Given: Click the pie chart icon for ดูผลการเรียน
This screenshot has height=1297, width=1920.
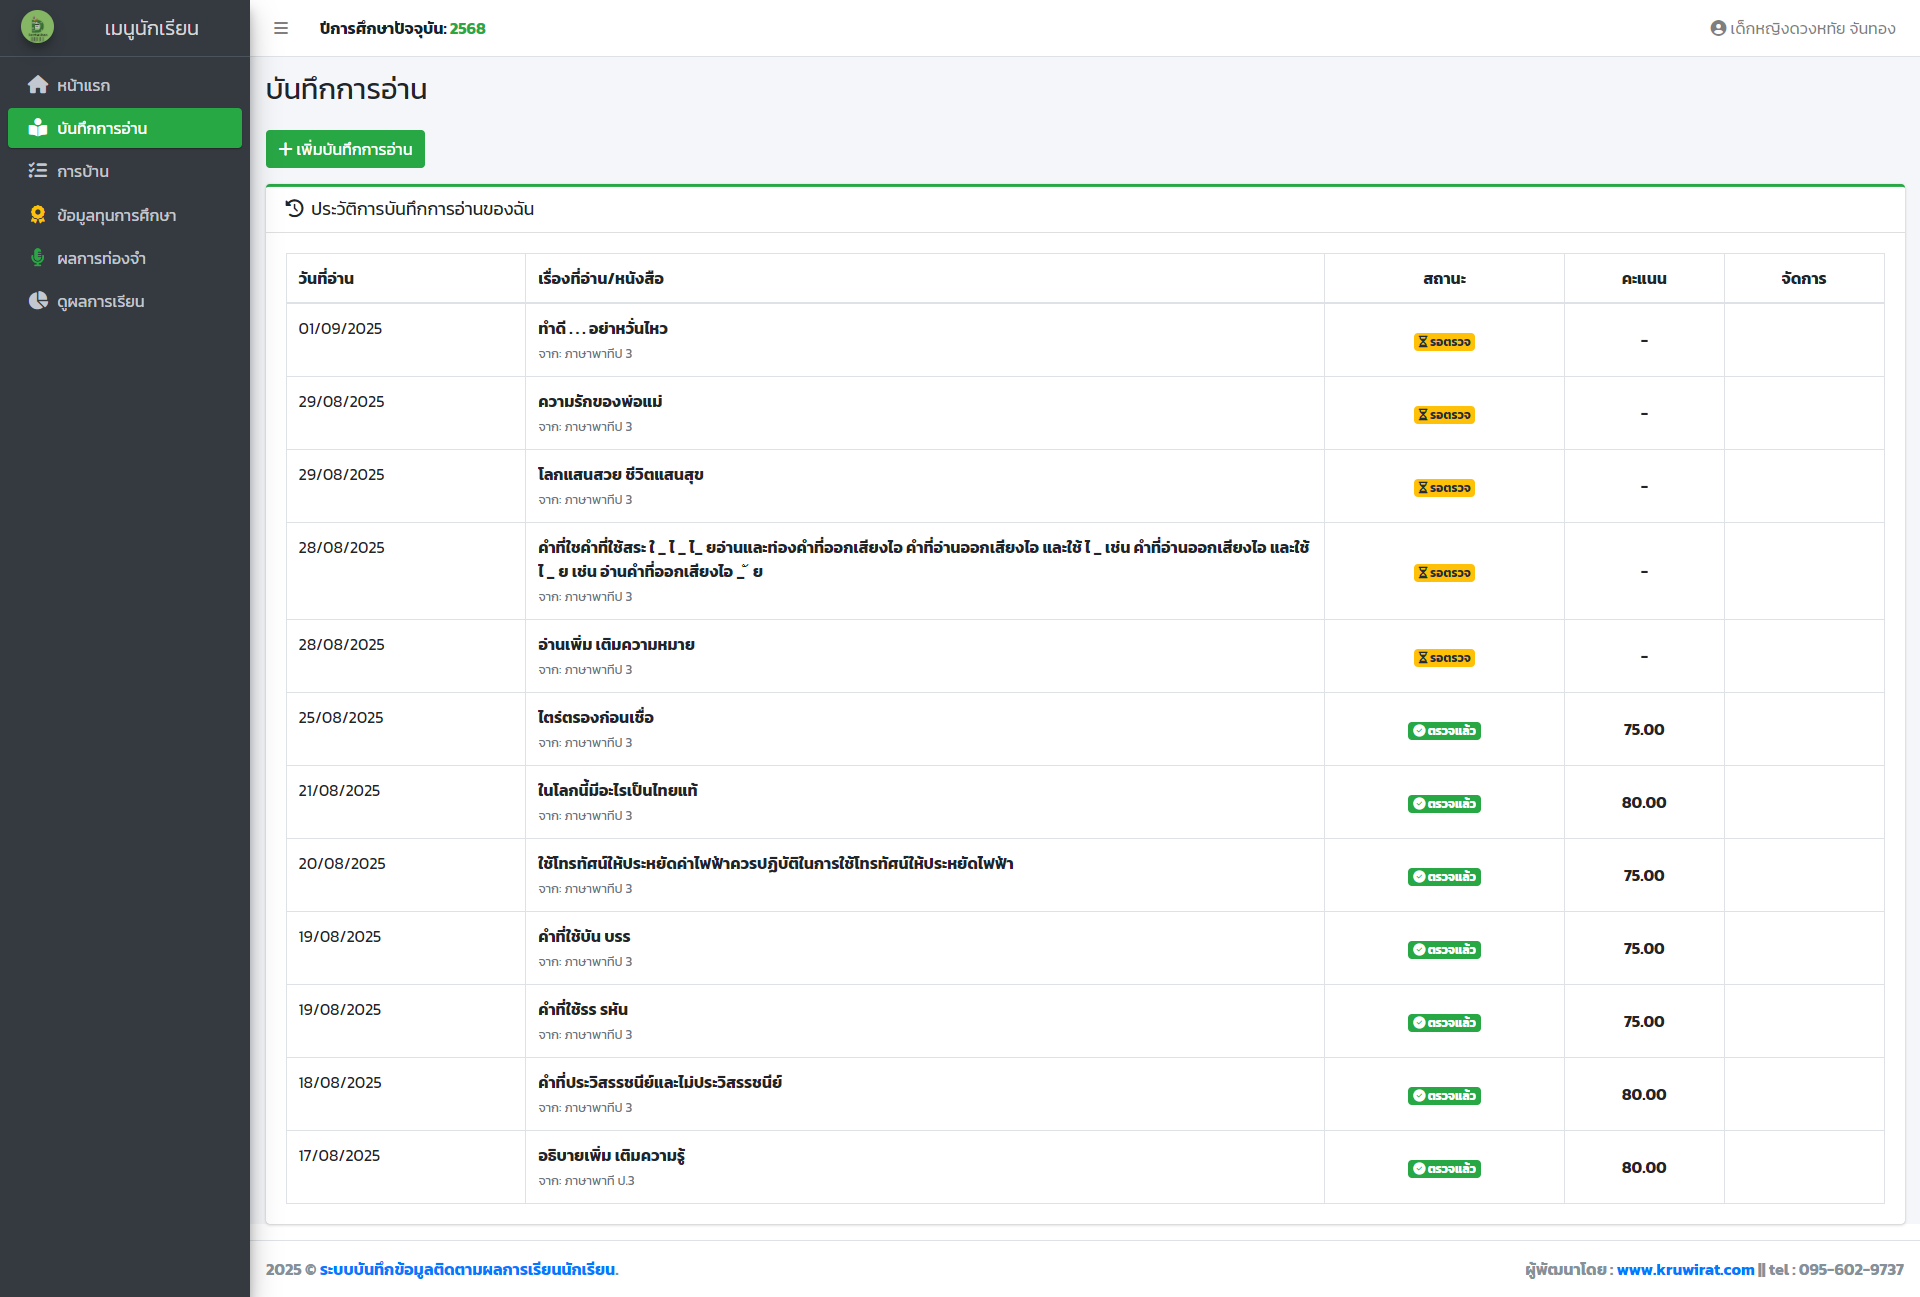Looking at the screenshot, I should (38, 301).
